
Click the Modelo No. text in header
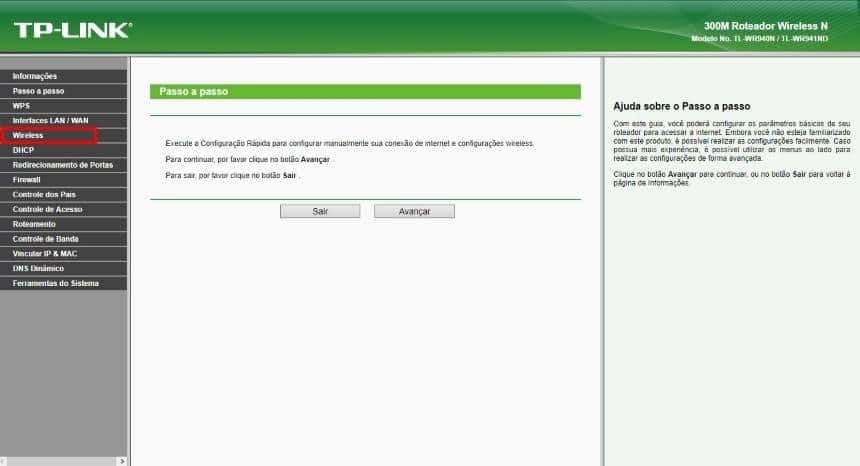(x=760, y=39)
